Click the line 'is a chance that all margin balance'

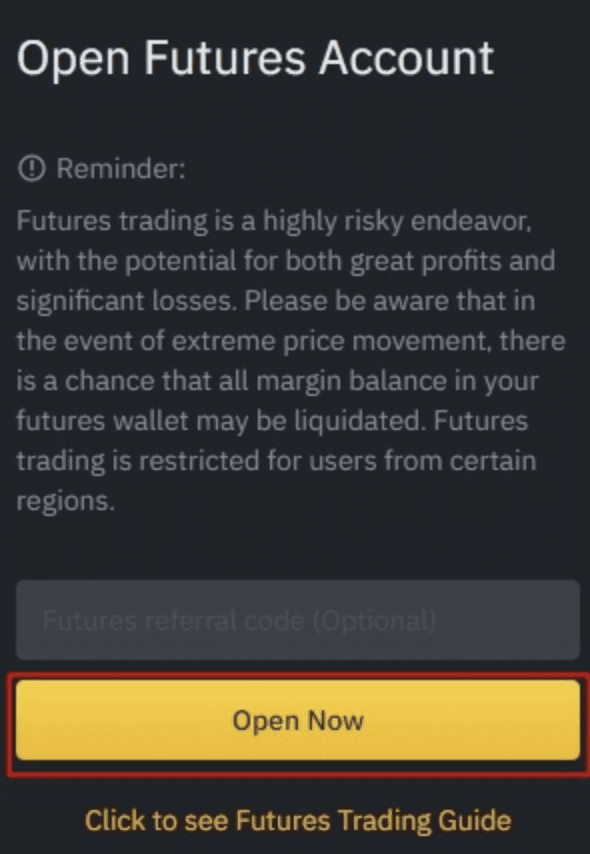click(277, 382)
